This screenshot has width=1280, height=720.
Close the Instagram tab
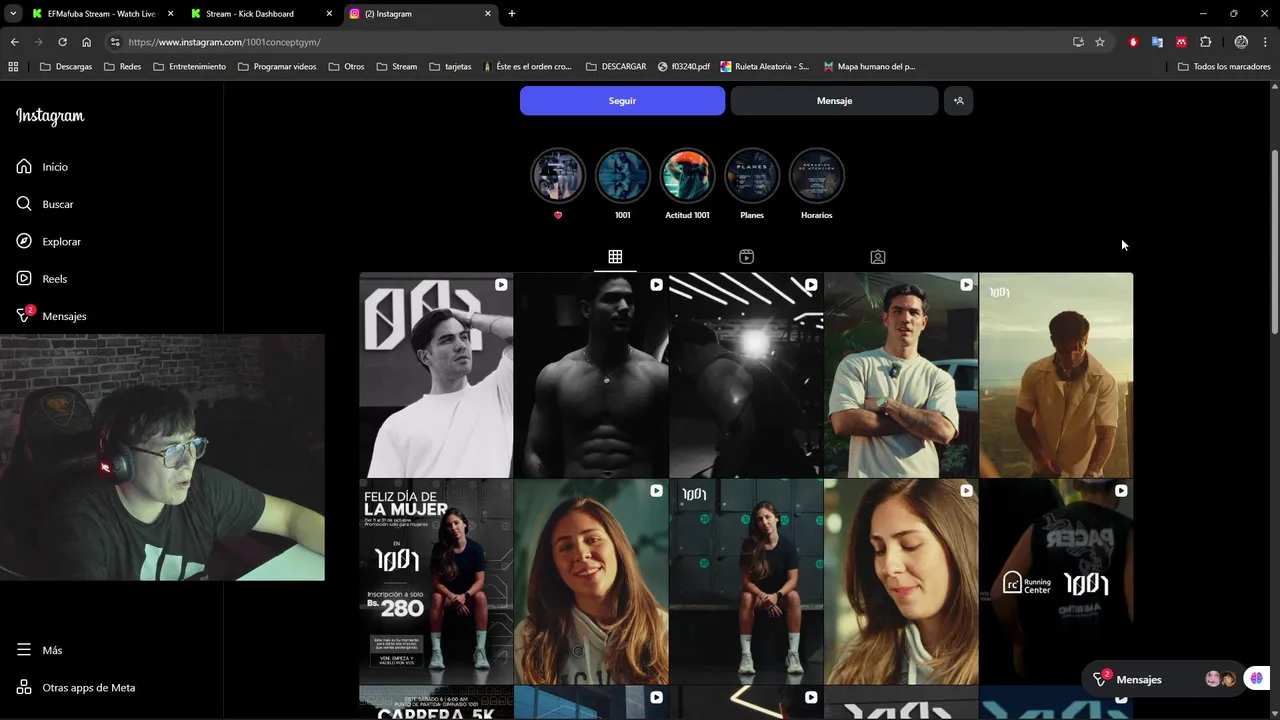(488, 14)
